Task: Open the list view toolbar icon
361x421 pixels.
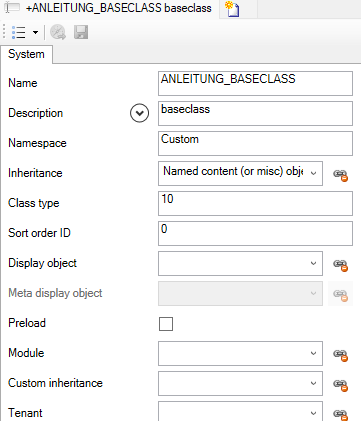Action: point(19,32)
